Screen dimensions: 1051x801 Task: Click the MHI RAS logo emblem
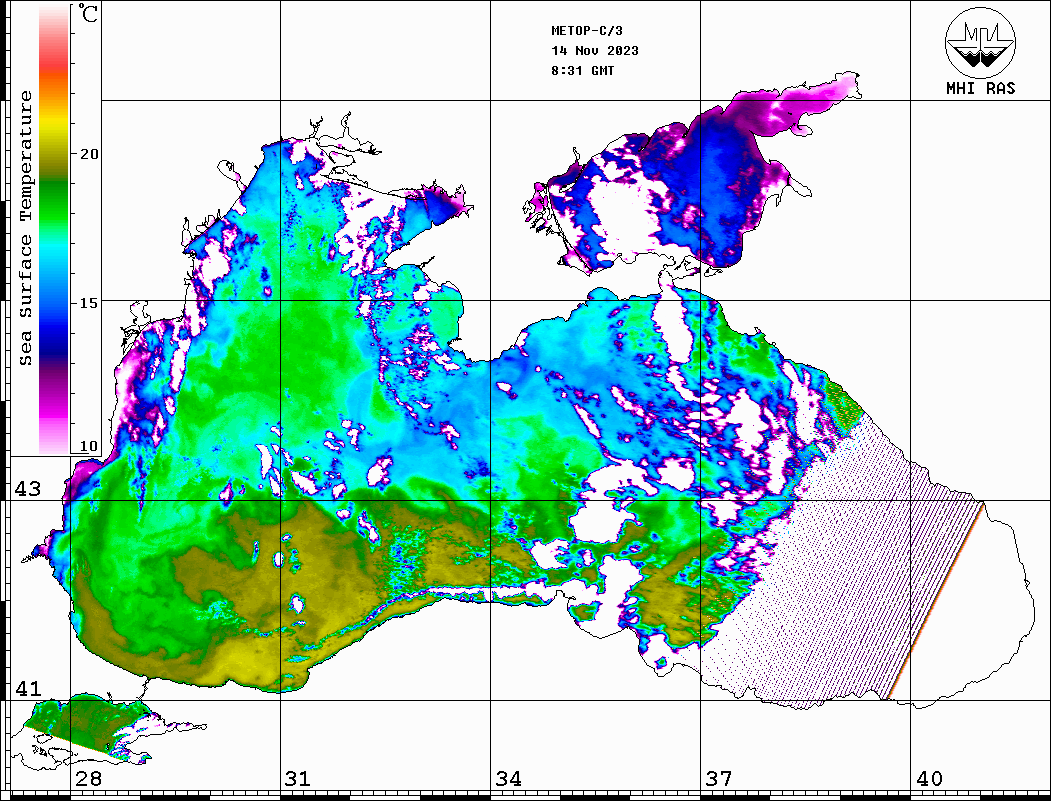tap(981, 42)
